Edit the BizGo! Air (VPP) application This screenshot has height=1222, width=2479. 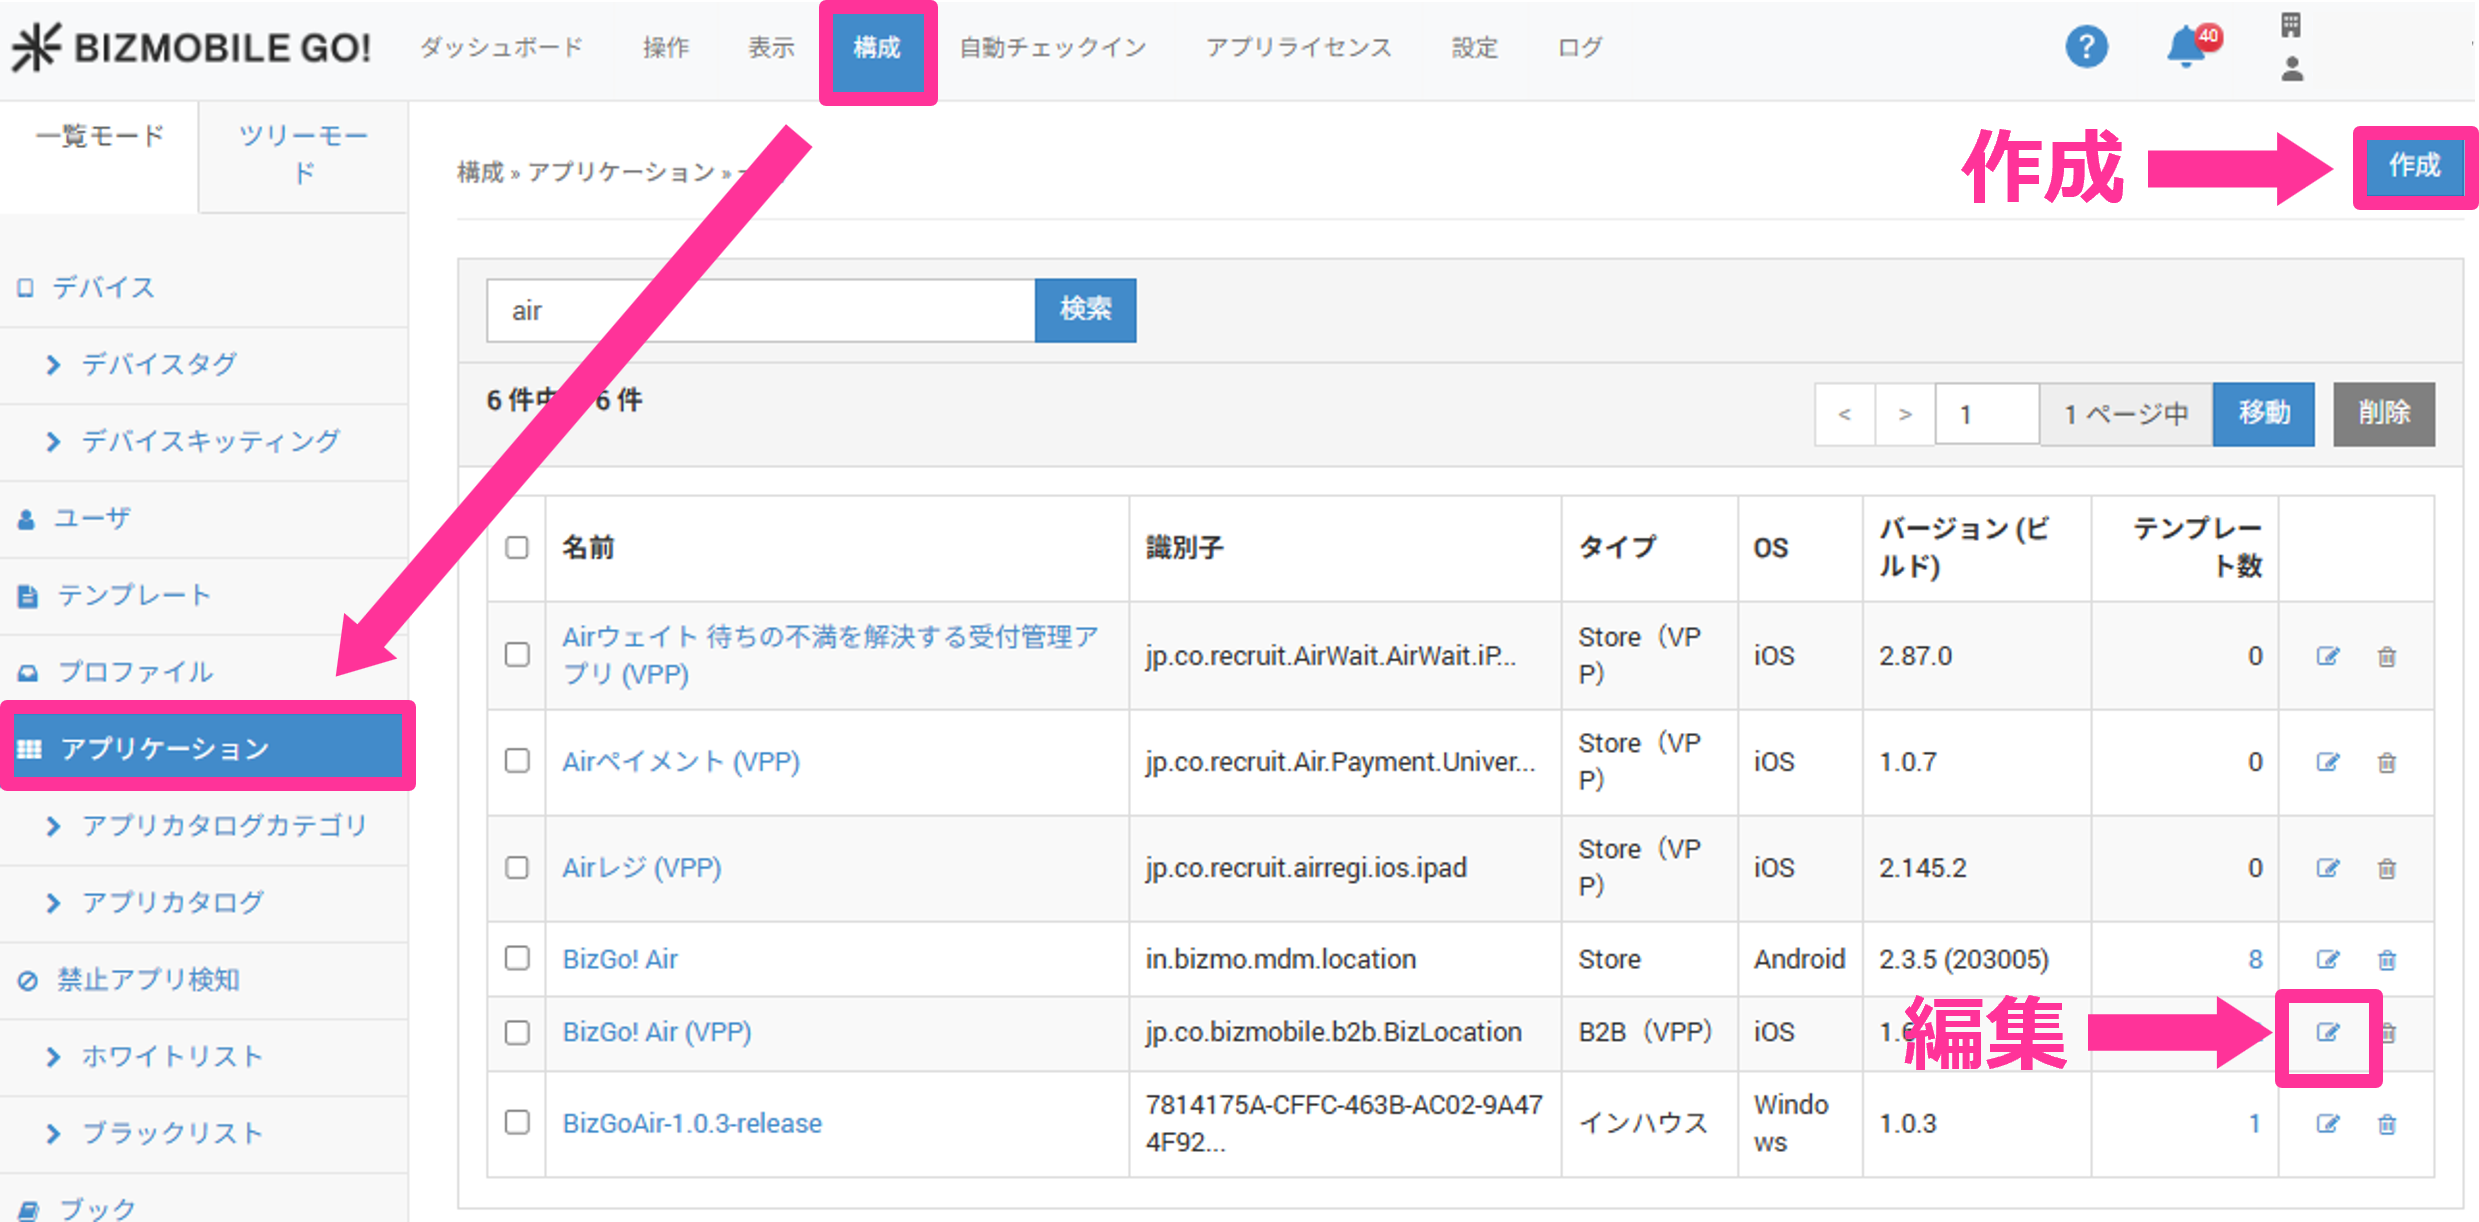pyautogui.click(x=2328, y=1032)
